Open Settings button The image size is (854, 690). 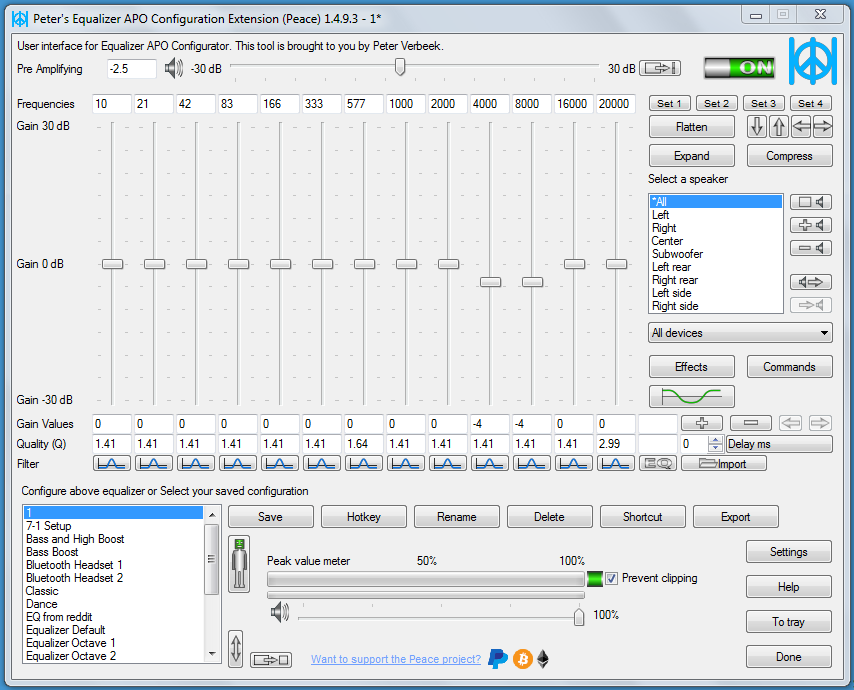pos(789,552)
